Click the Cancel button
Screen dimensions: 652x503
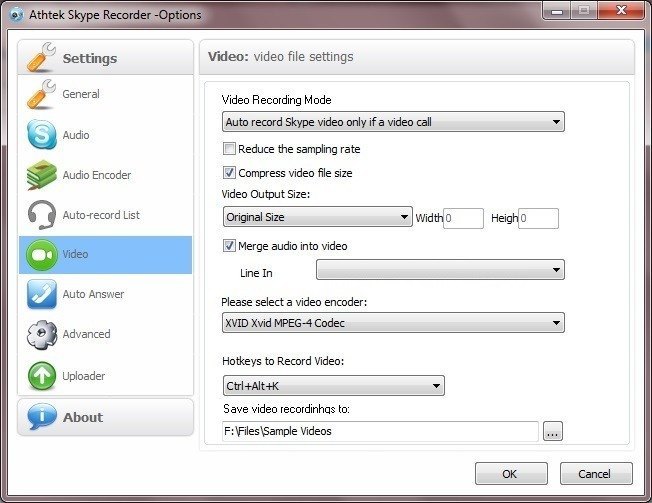(596, 473)
